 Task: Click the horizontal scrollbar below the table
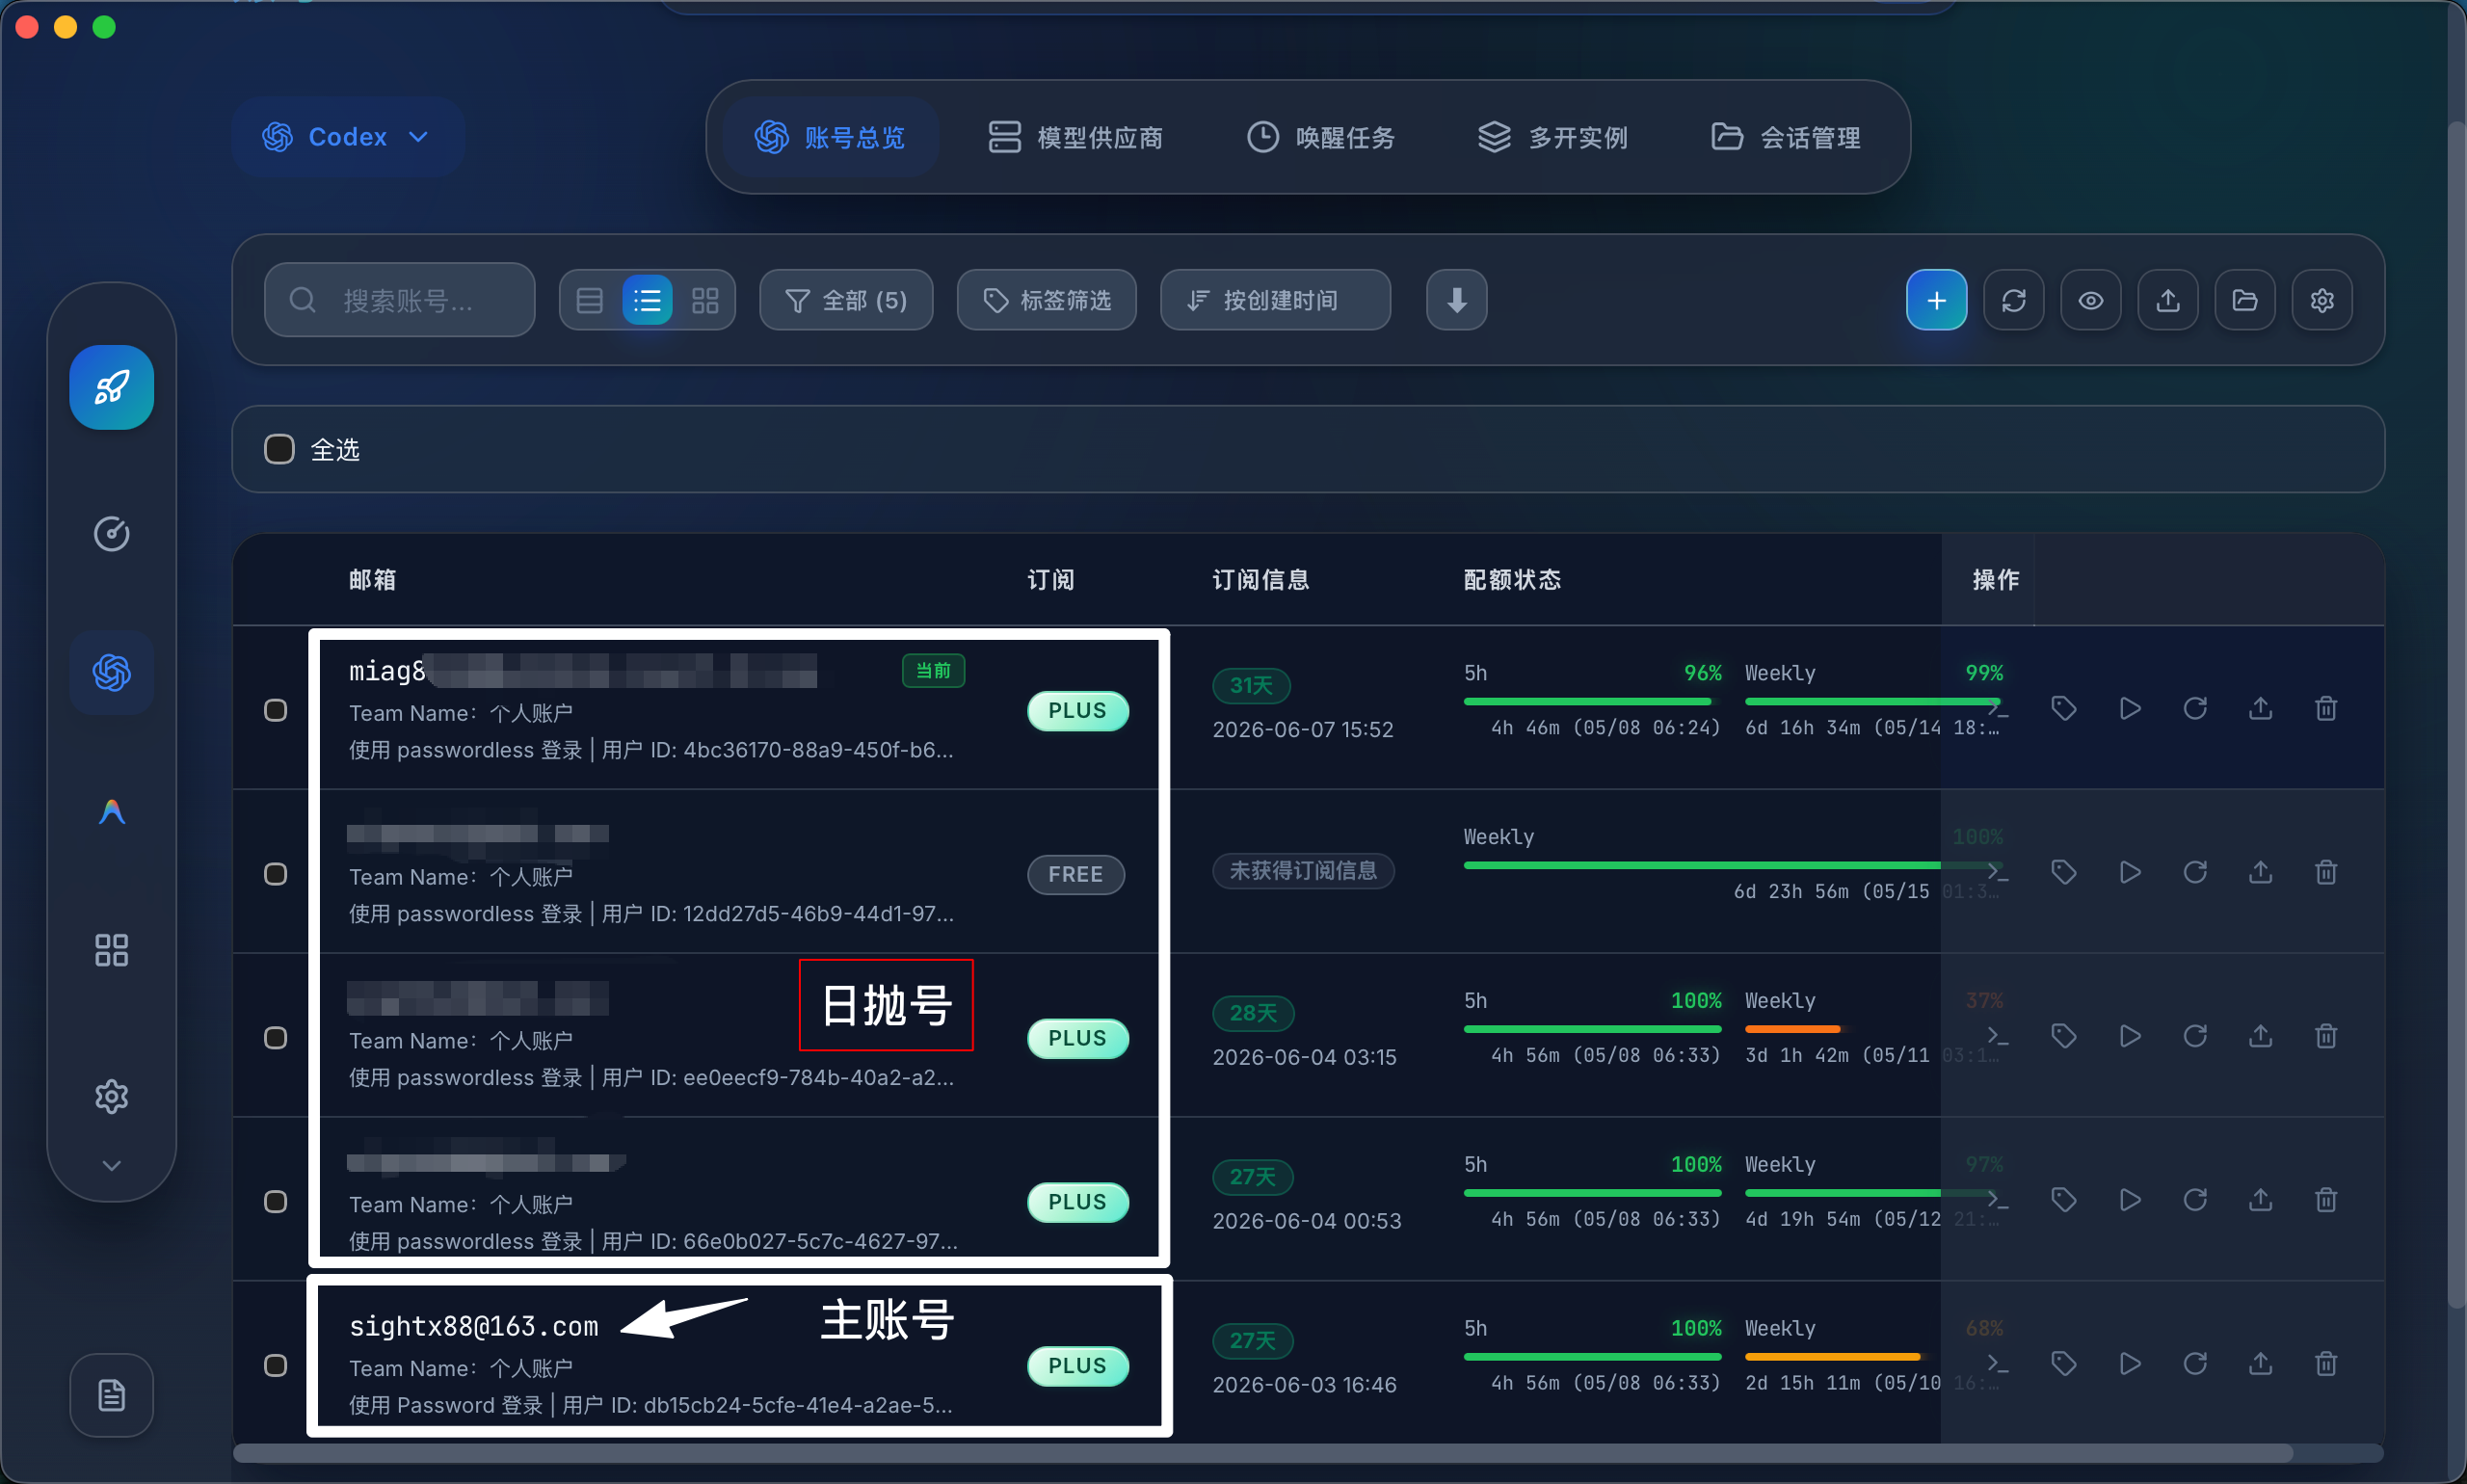tap(1262, 1453)
